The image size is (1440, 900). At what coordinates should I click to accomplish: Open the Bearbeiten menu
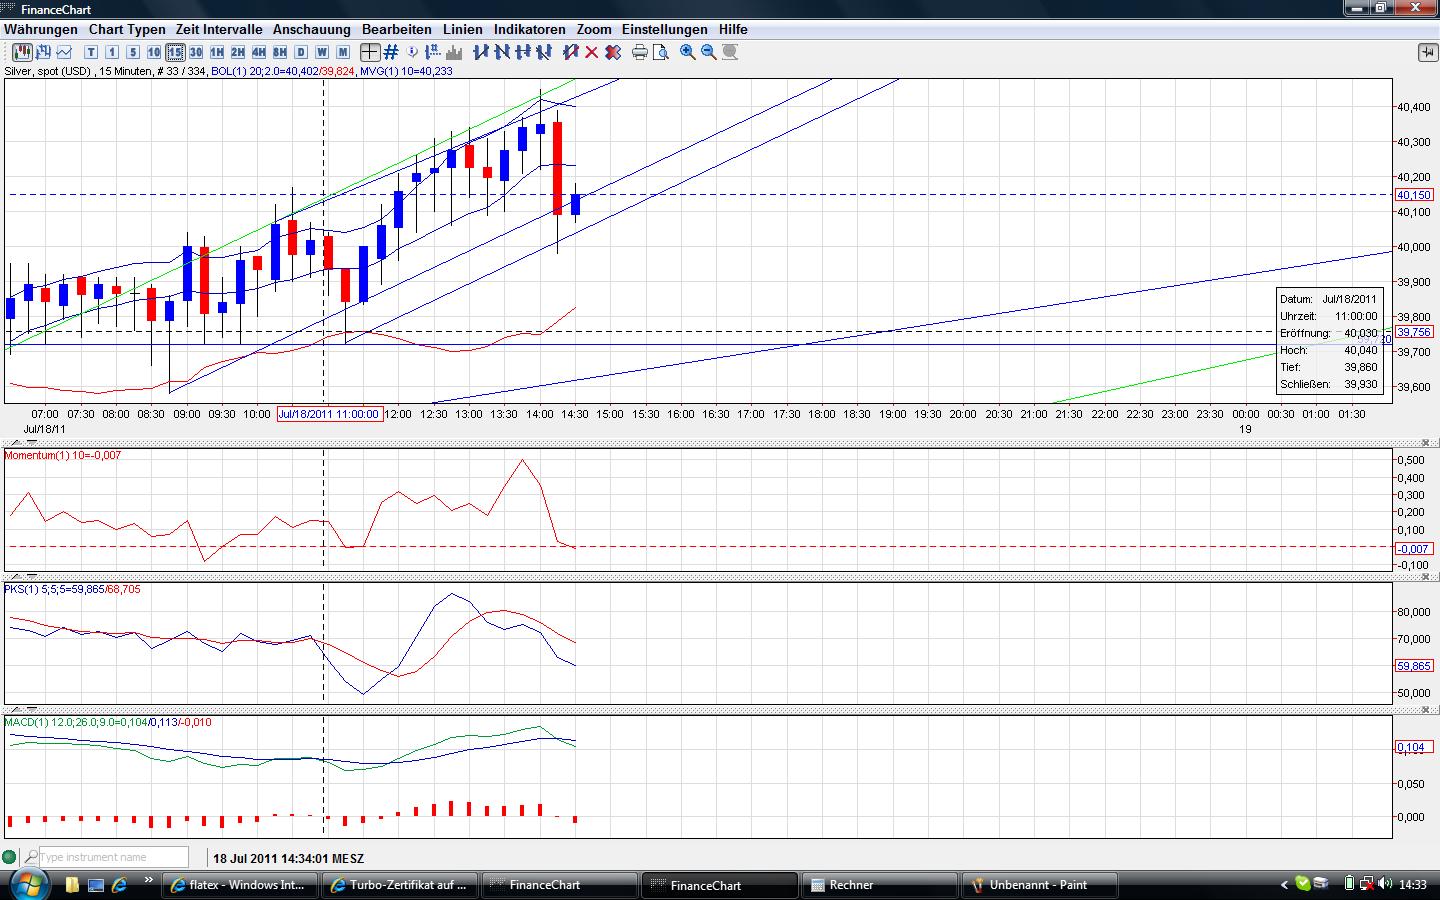[x=397, y=29]
